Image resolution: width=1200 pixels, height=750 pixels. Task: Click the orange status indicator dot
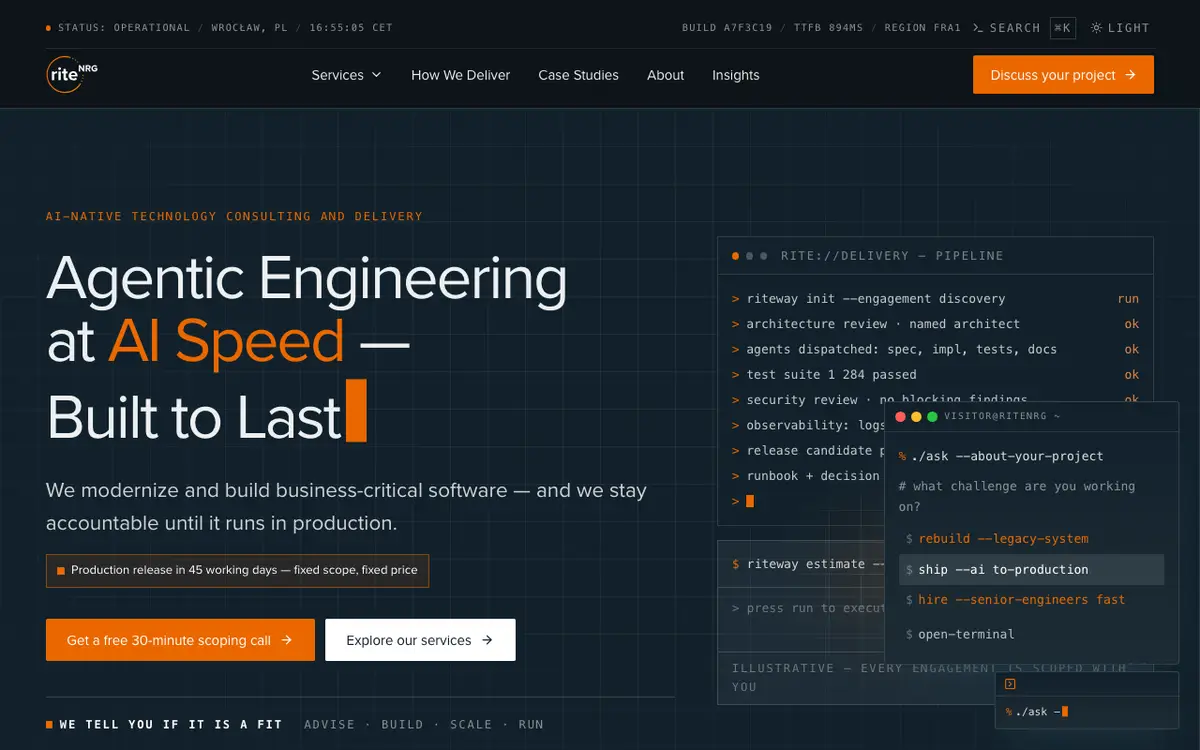point(49,28)
